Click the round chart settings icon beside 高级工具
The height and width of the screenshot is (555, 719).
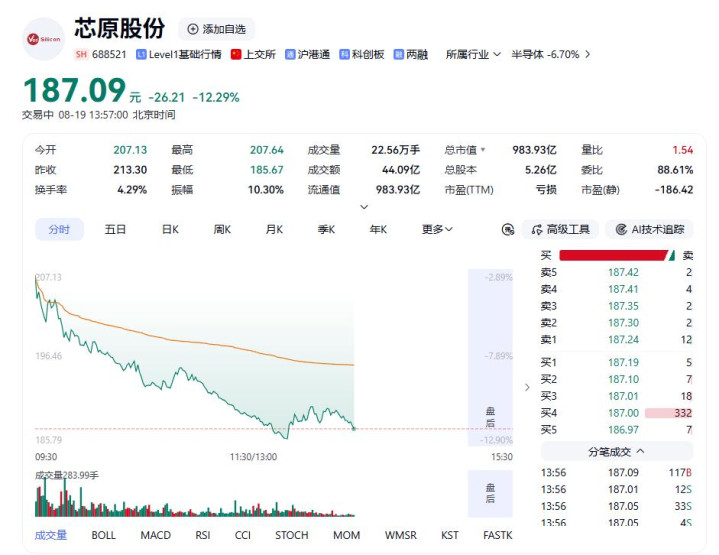point(508,229)
